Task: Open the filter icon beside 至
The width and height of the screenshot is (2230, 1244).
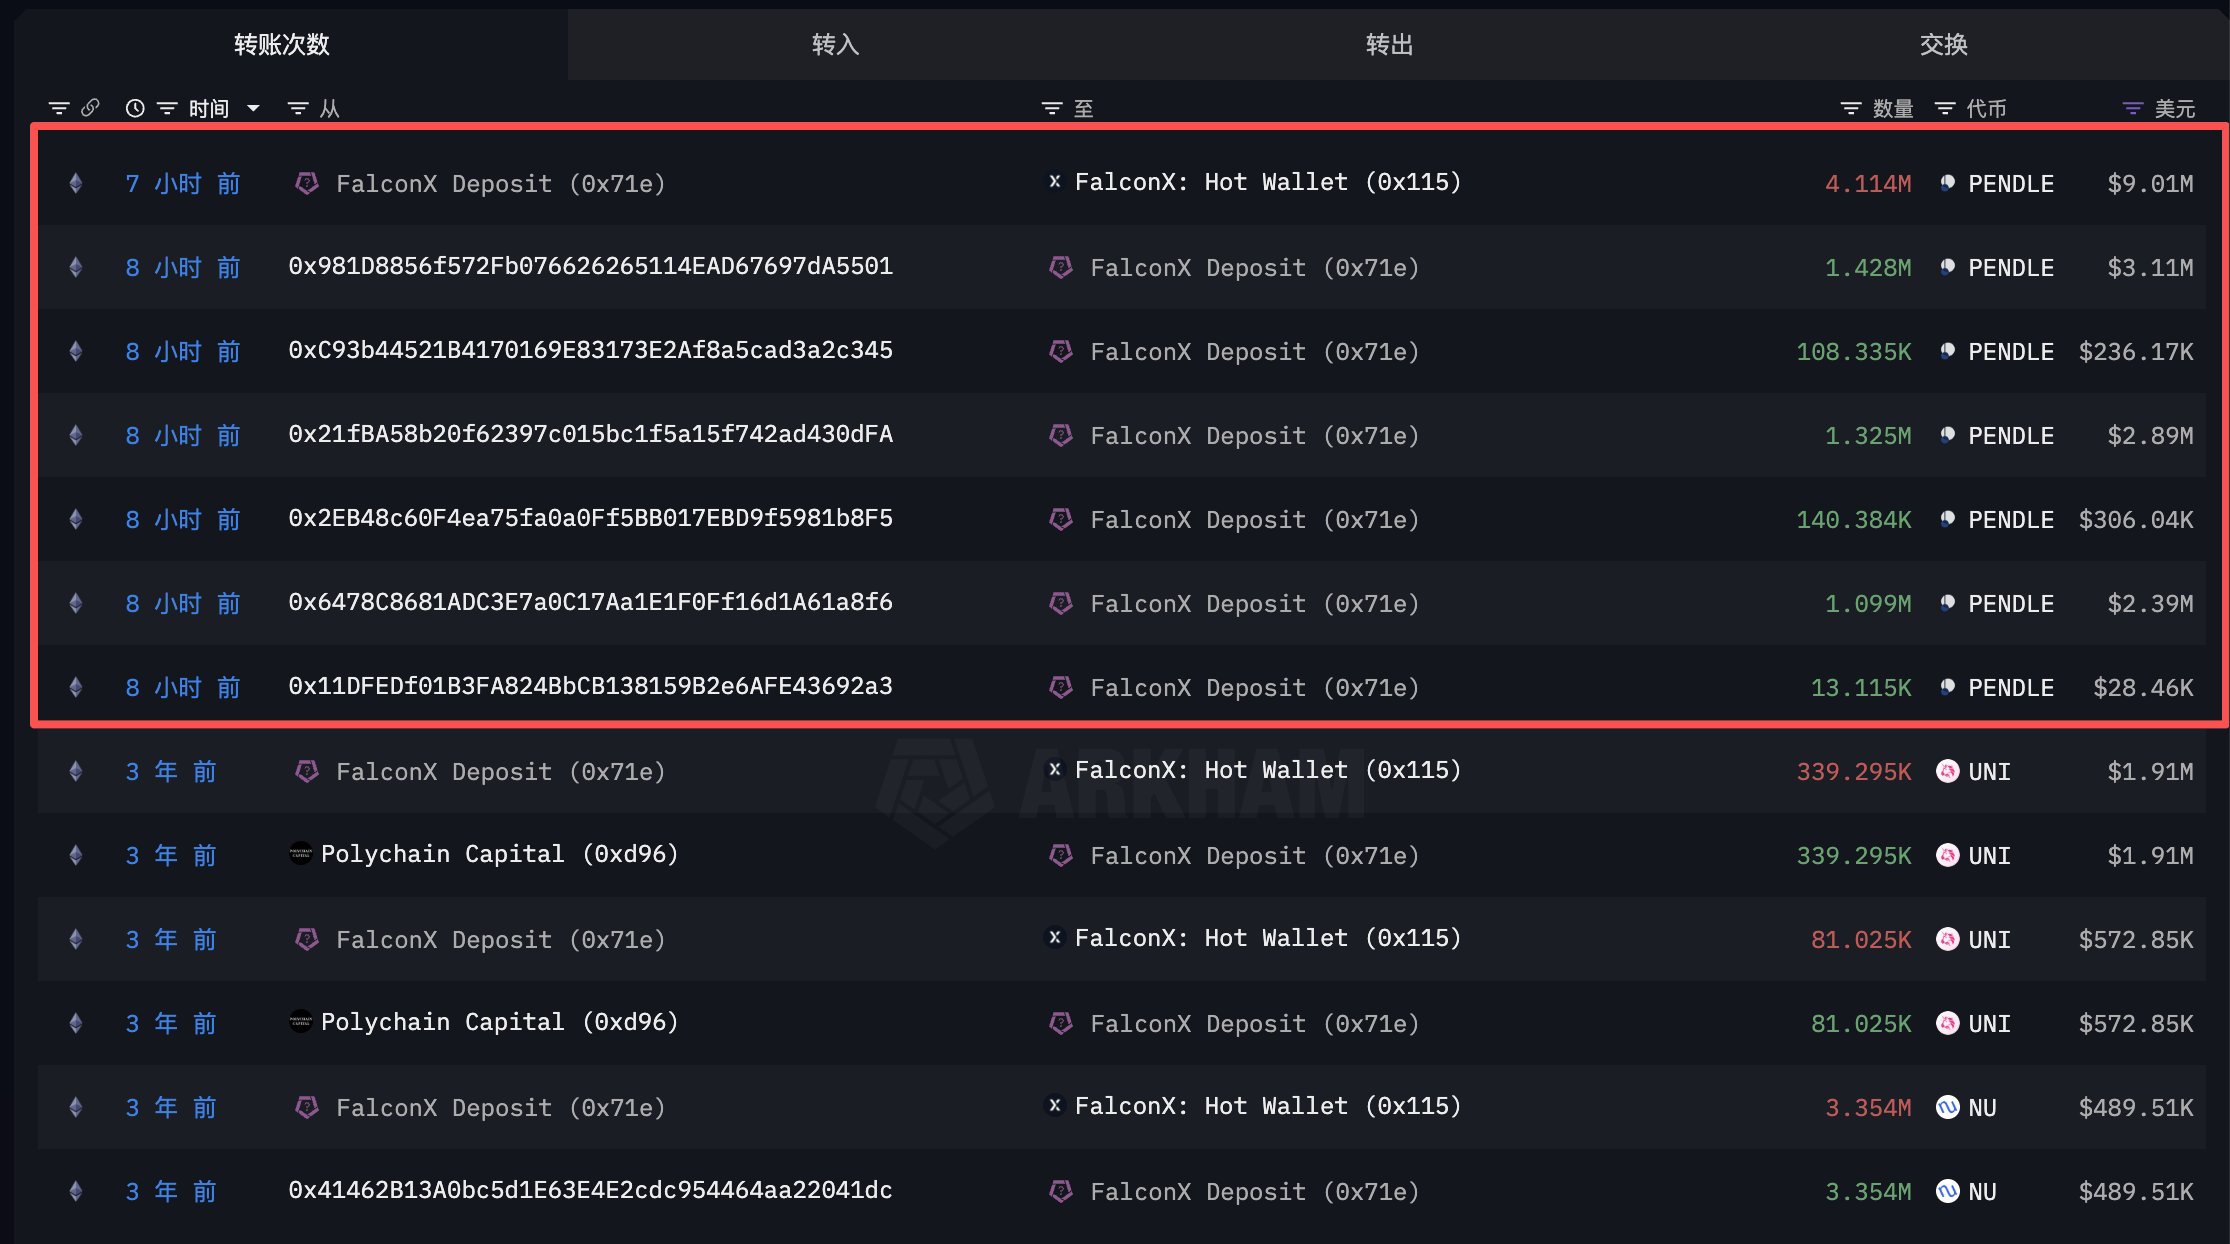Action: tap(1051, 108)
